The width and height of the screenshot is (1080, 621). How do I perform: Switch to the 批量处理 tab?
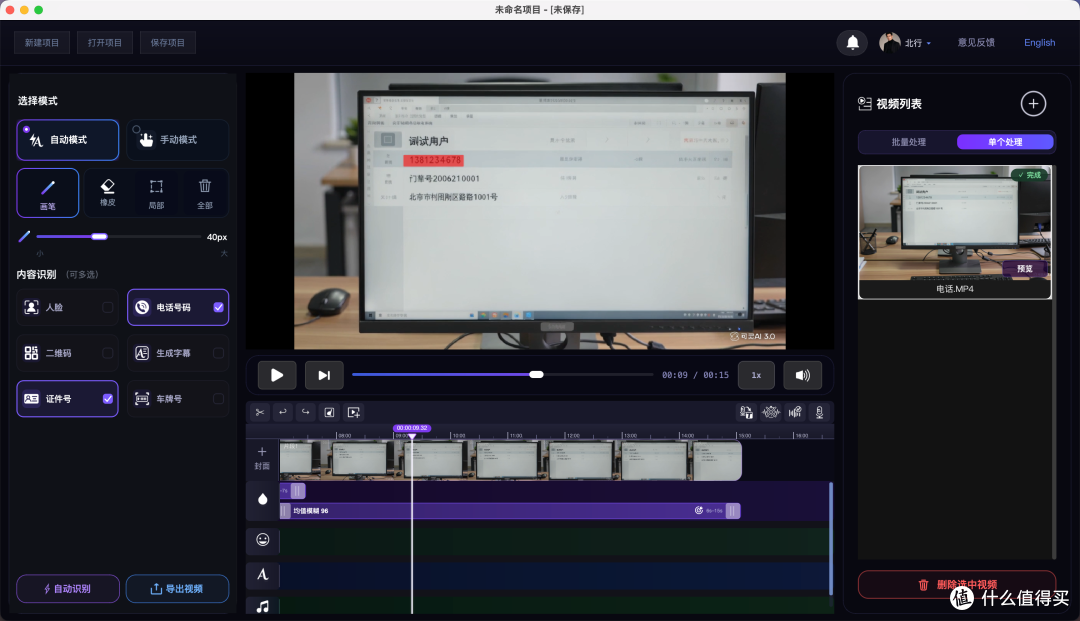tap(908, 142)
